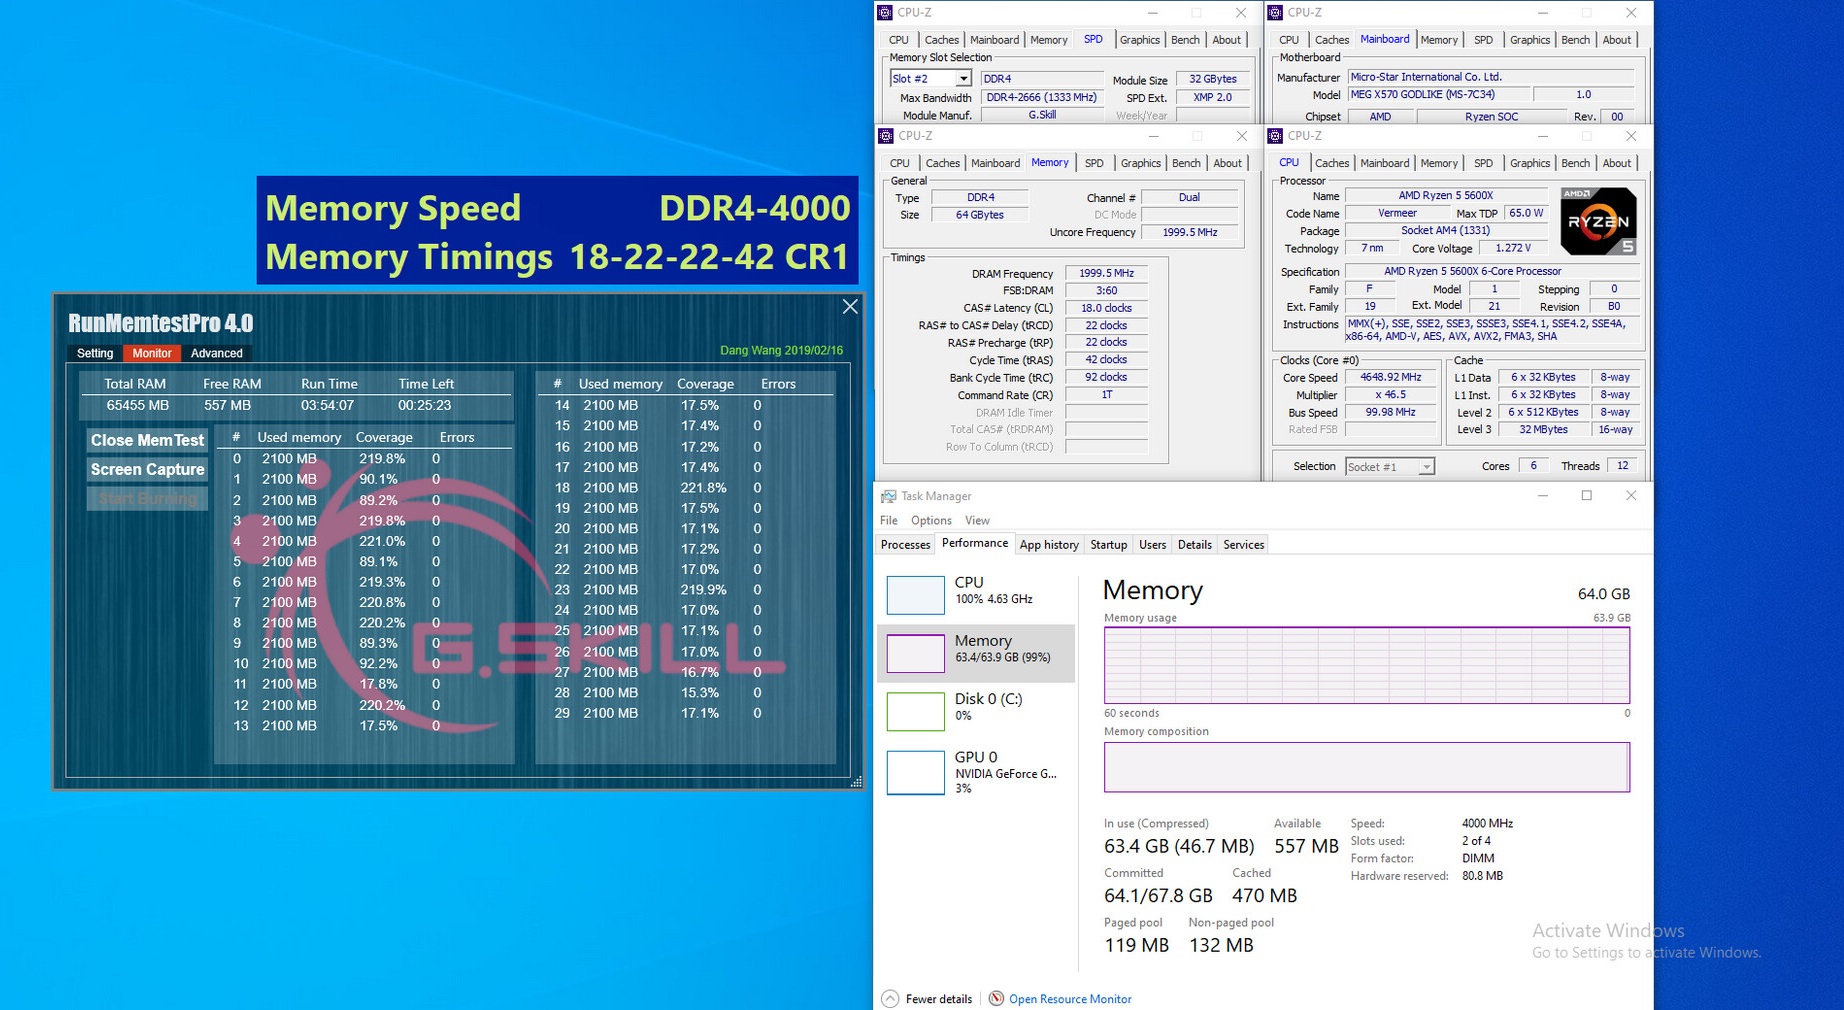Open the App history tab
1844x1010 pixels.
[x=1049, y=545]
